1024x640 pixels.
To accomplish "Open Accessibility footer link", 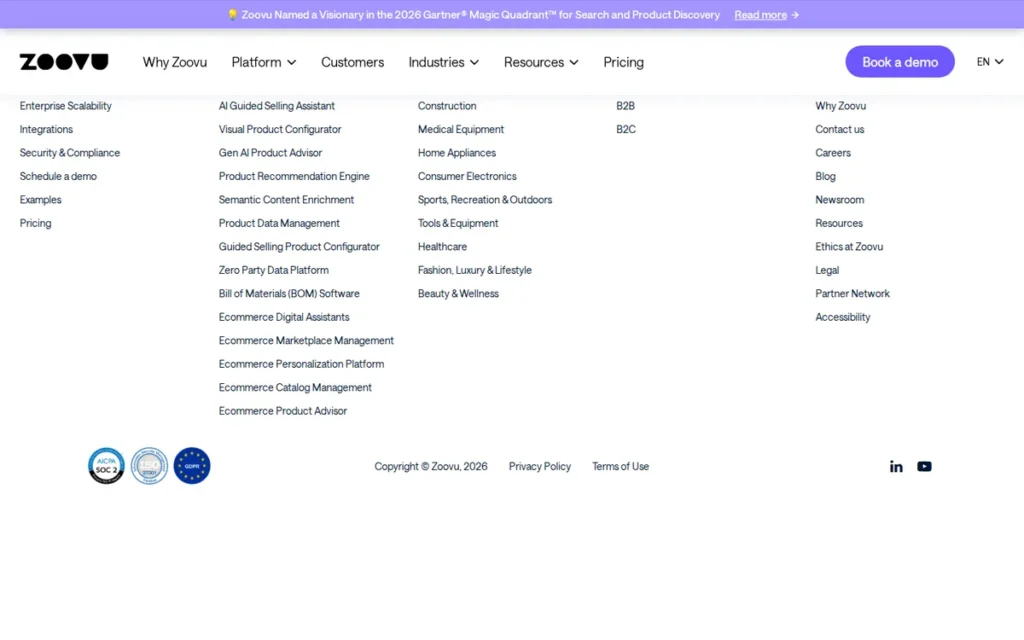I will tap(842, 317).
